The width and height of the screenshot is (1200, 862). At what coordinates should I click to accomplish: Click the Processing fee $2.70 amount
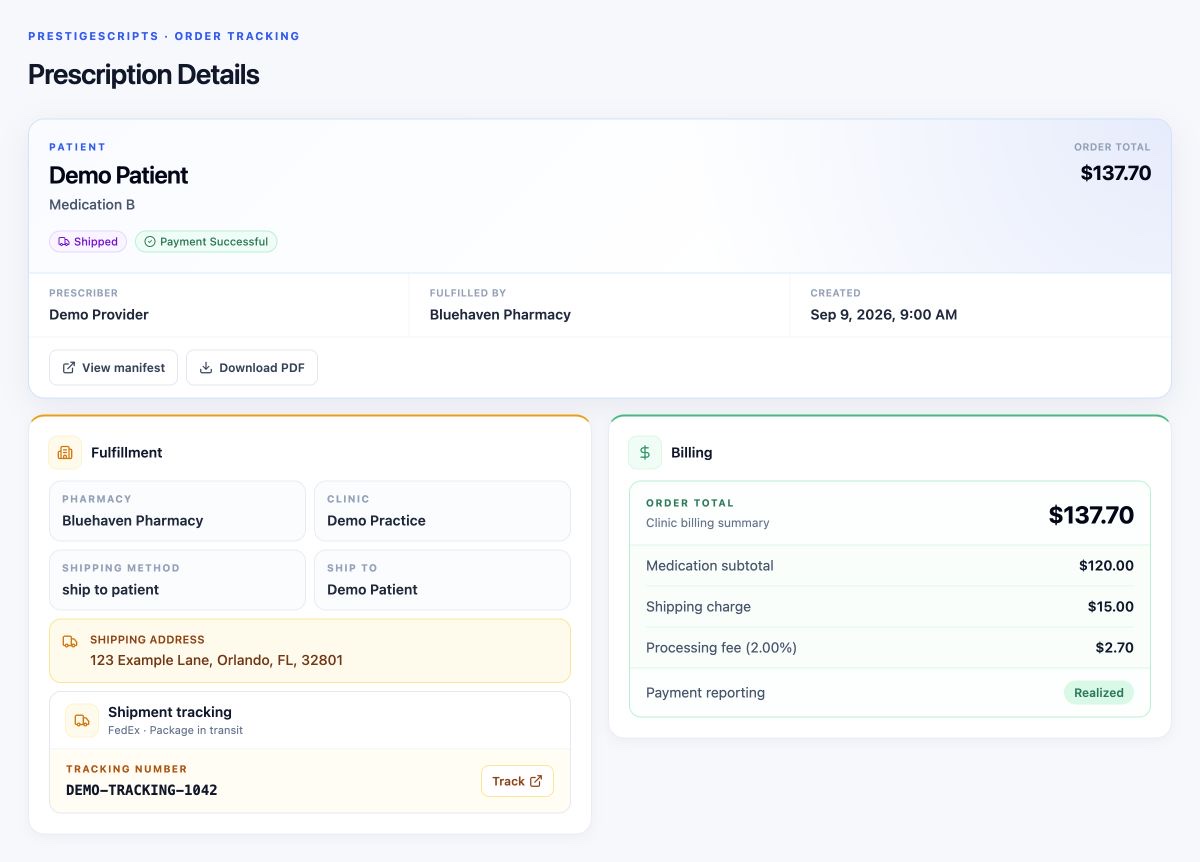click(1114, 648)
